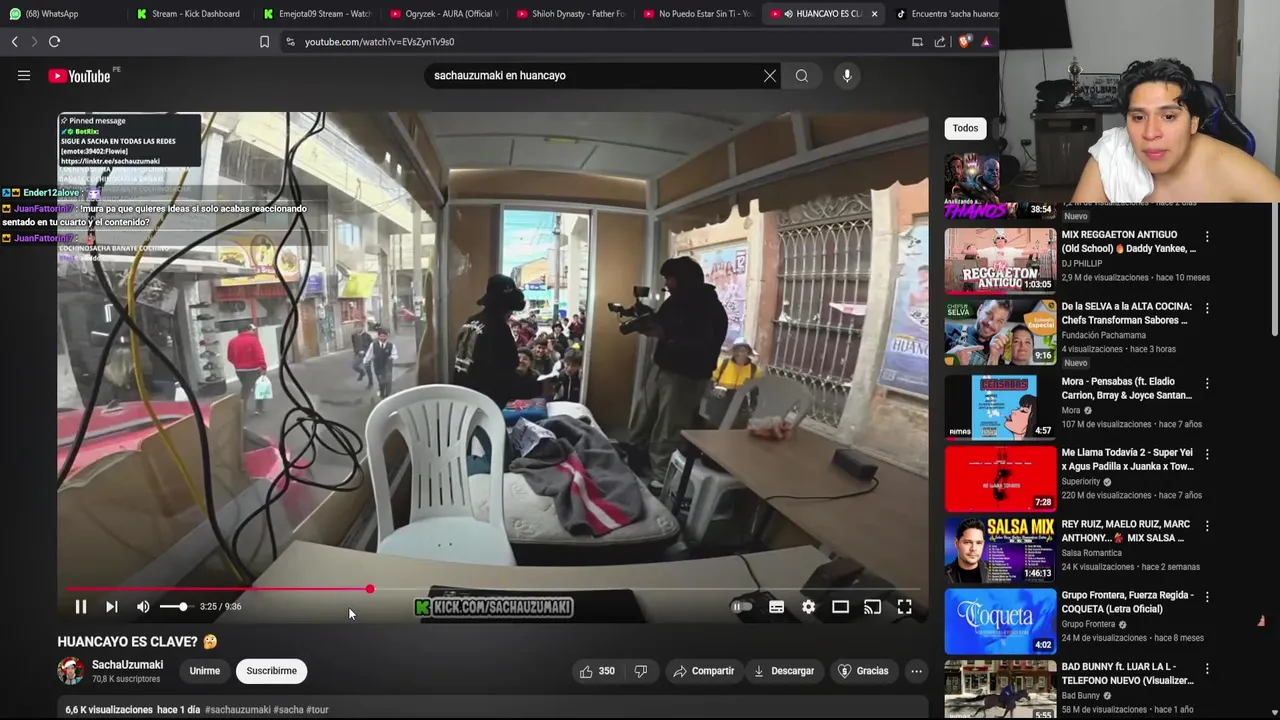Bookmark this page icon
Viewport: 1280px width, 720px height.
264,42
